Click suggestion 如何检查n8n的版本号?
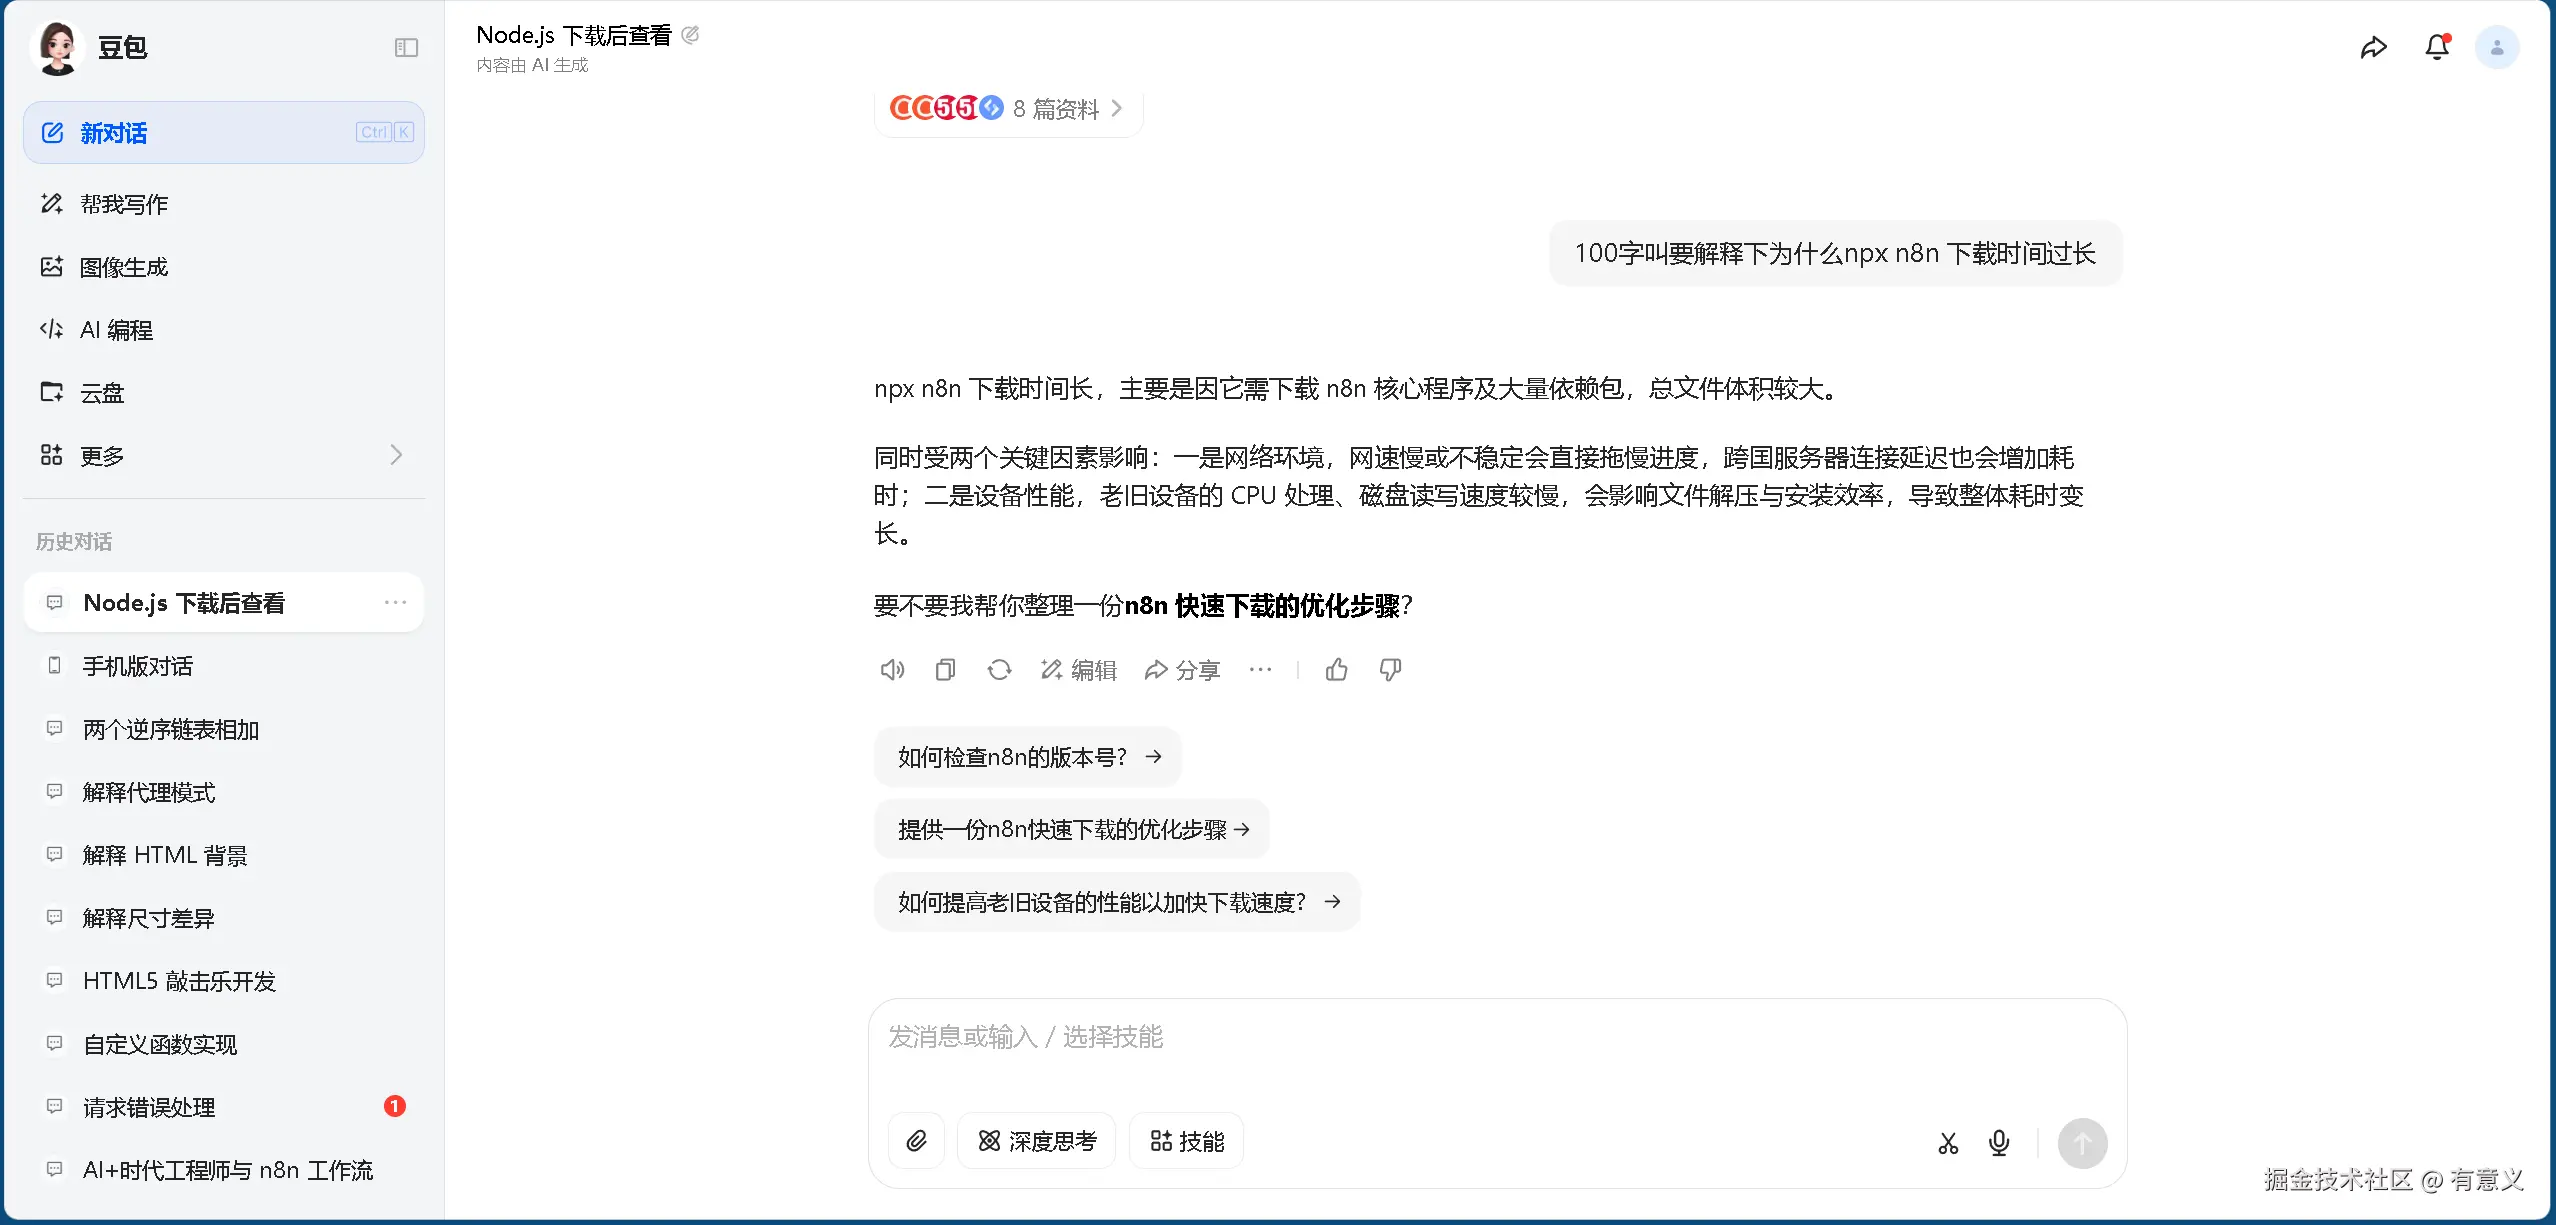The height and width of the screenshot is (1225, 2556). (1028, 757)
